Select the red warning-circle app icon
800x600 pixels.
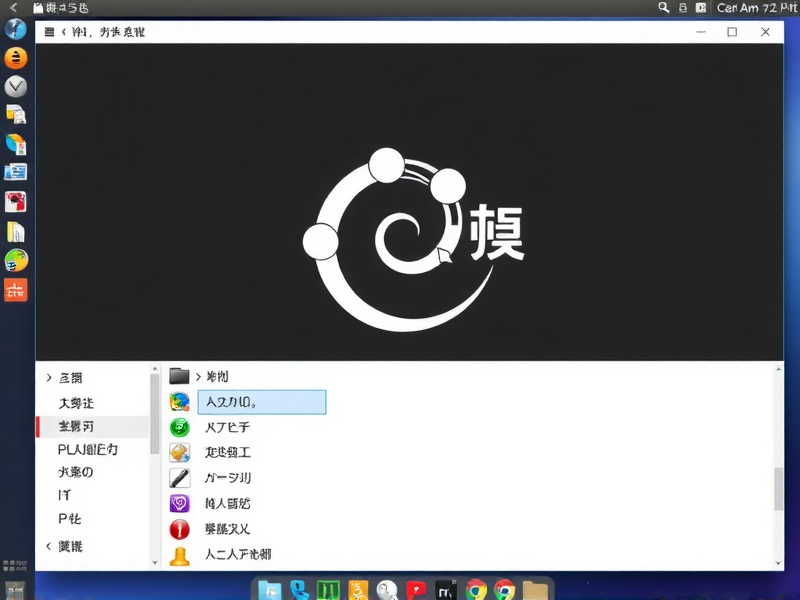click(x=180, y=528)
